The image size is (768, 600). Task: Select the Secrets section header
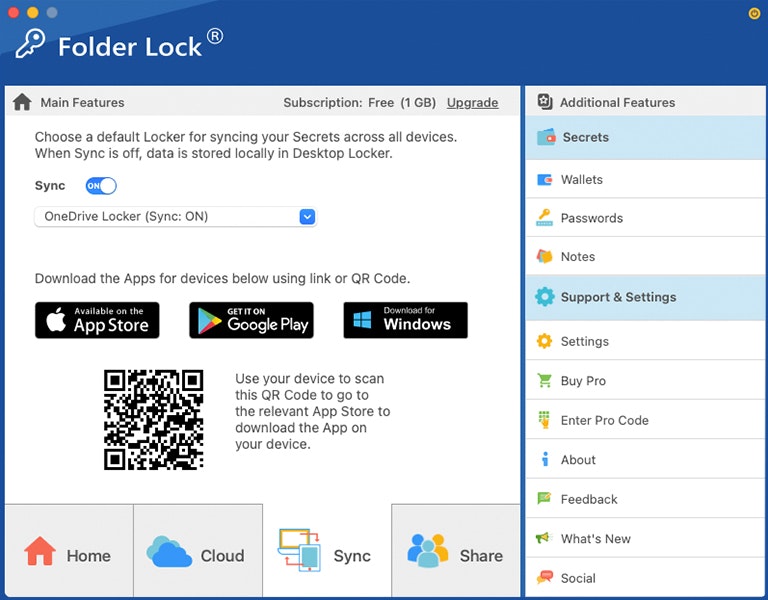646,138
